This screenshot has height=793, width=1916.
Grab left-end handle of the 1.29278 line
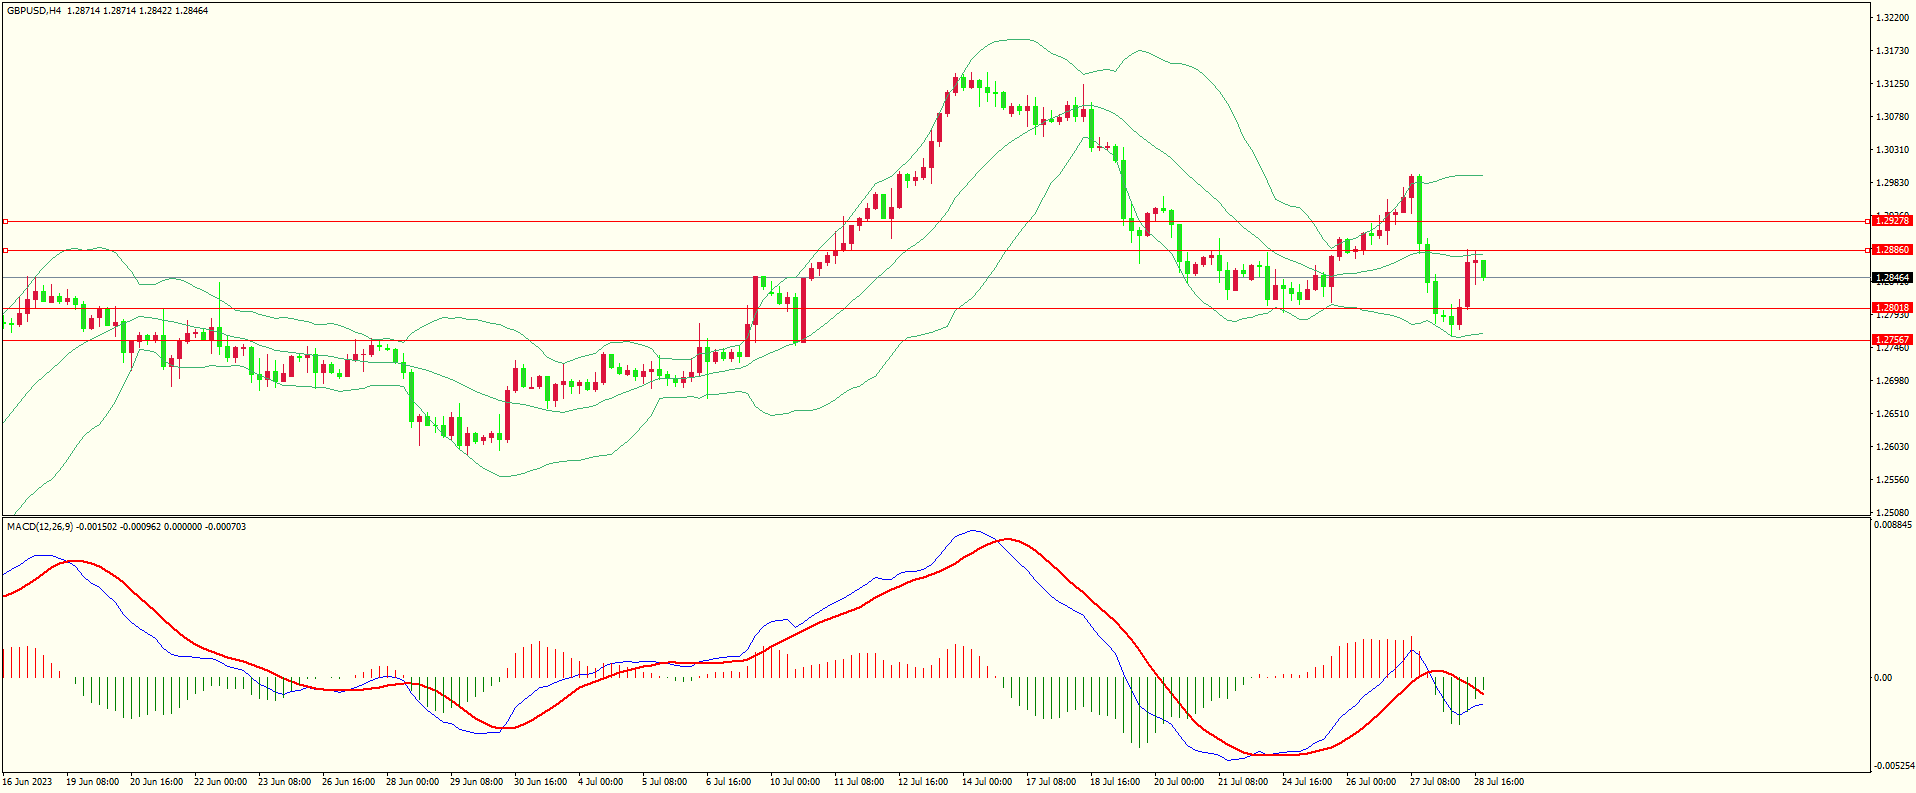5,221
